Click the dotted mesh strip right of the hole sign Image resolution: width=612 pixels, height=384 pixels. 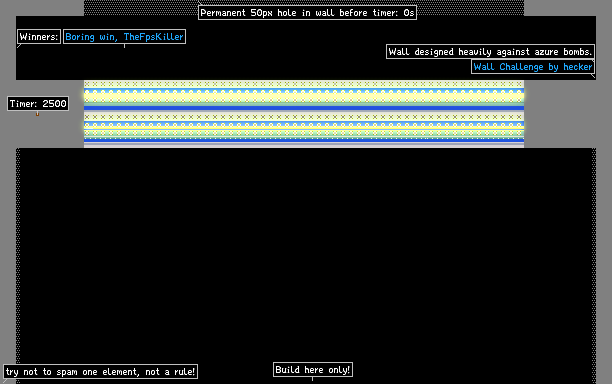(470, 8)
